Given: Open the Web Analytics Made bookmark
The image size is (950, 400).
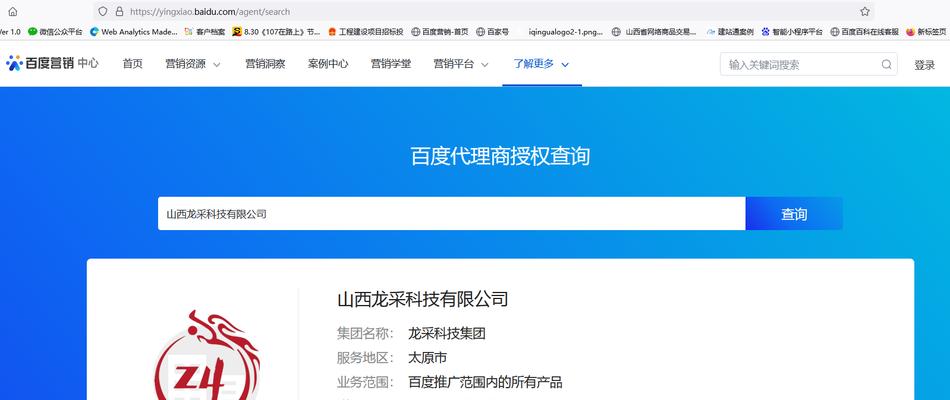Looking at the screenshot, I should pos(133,32).
